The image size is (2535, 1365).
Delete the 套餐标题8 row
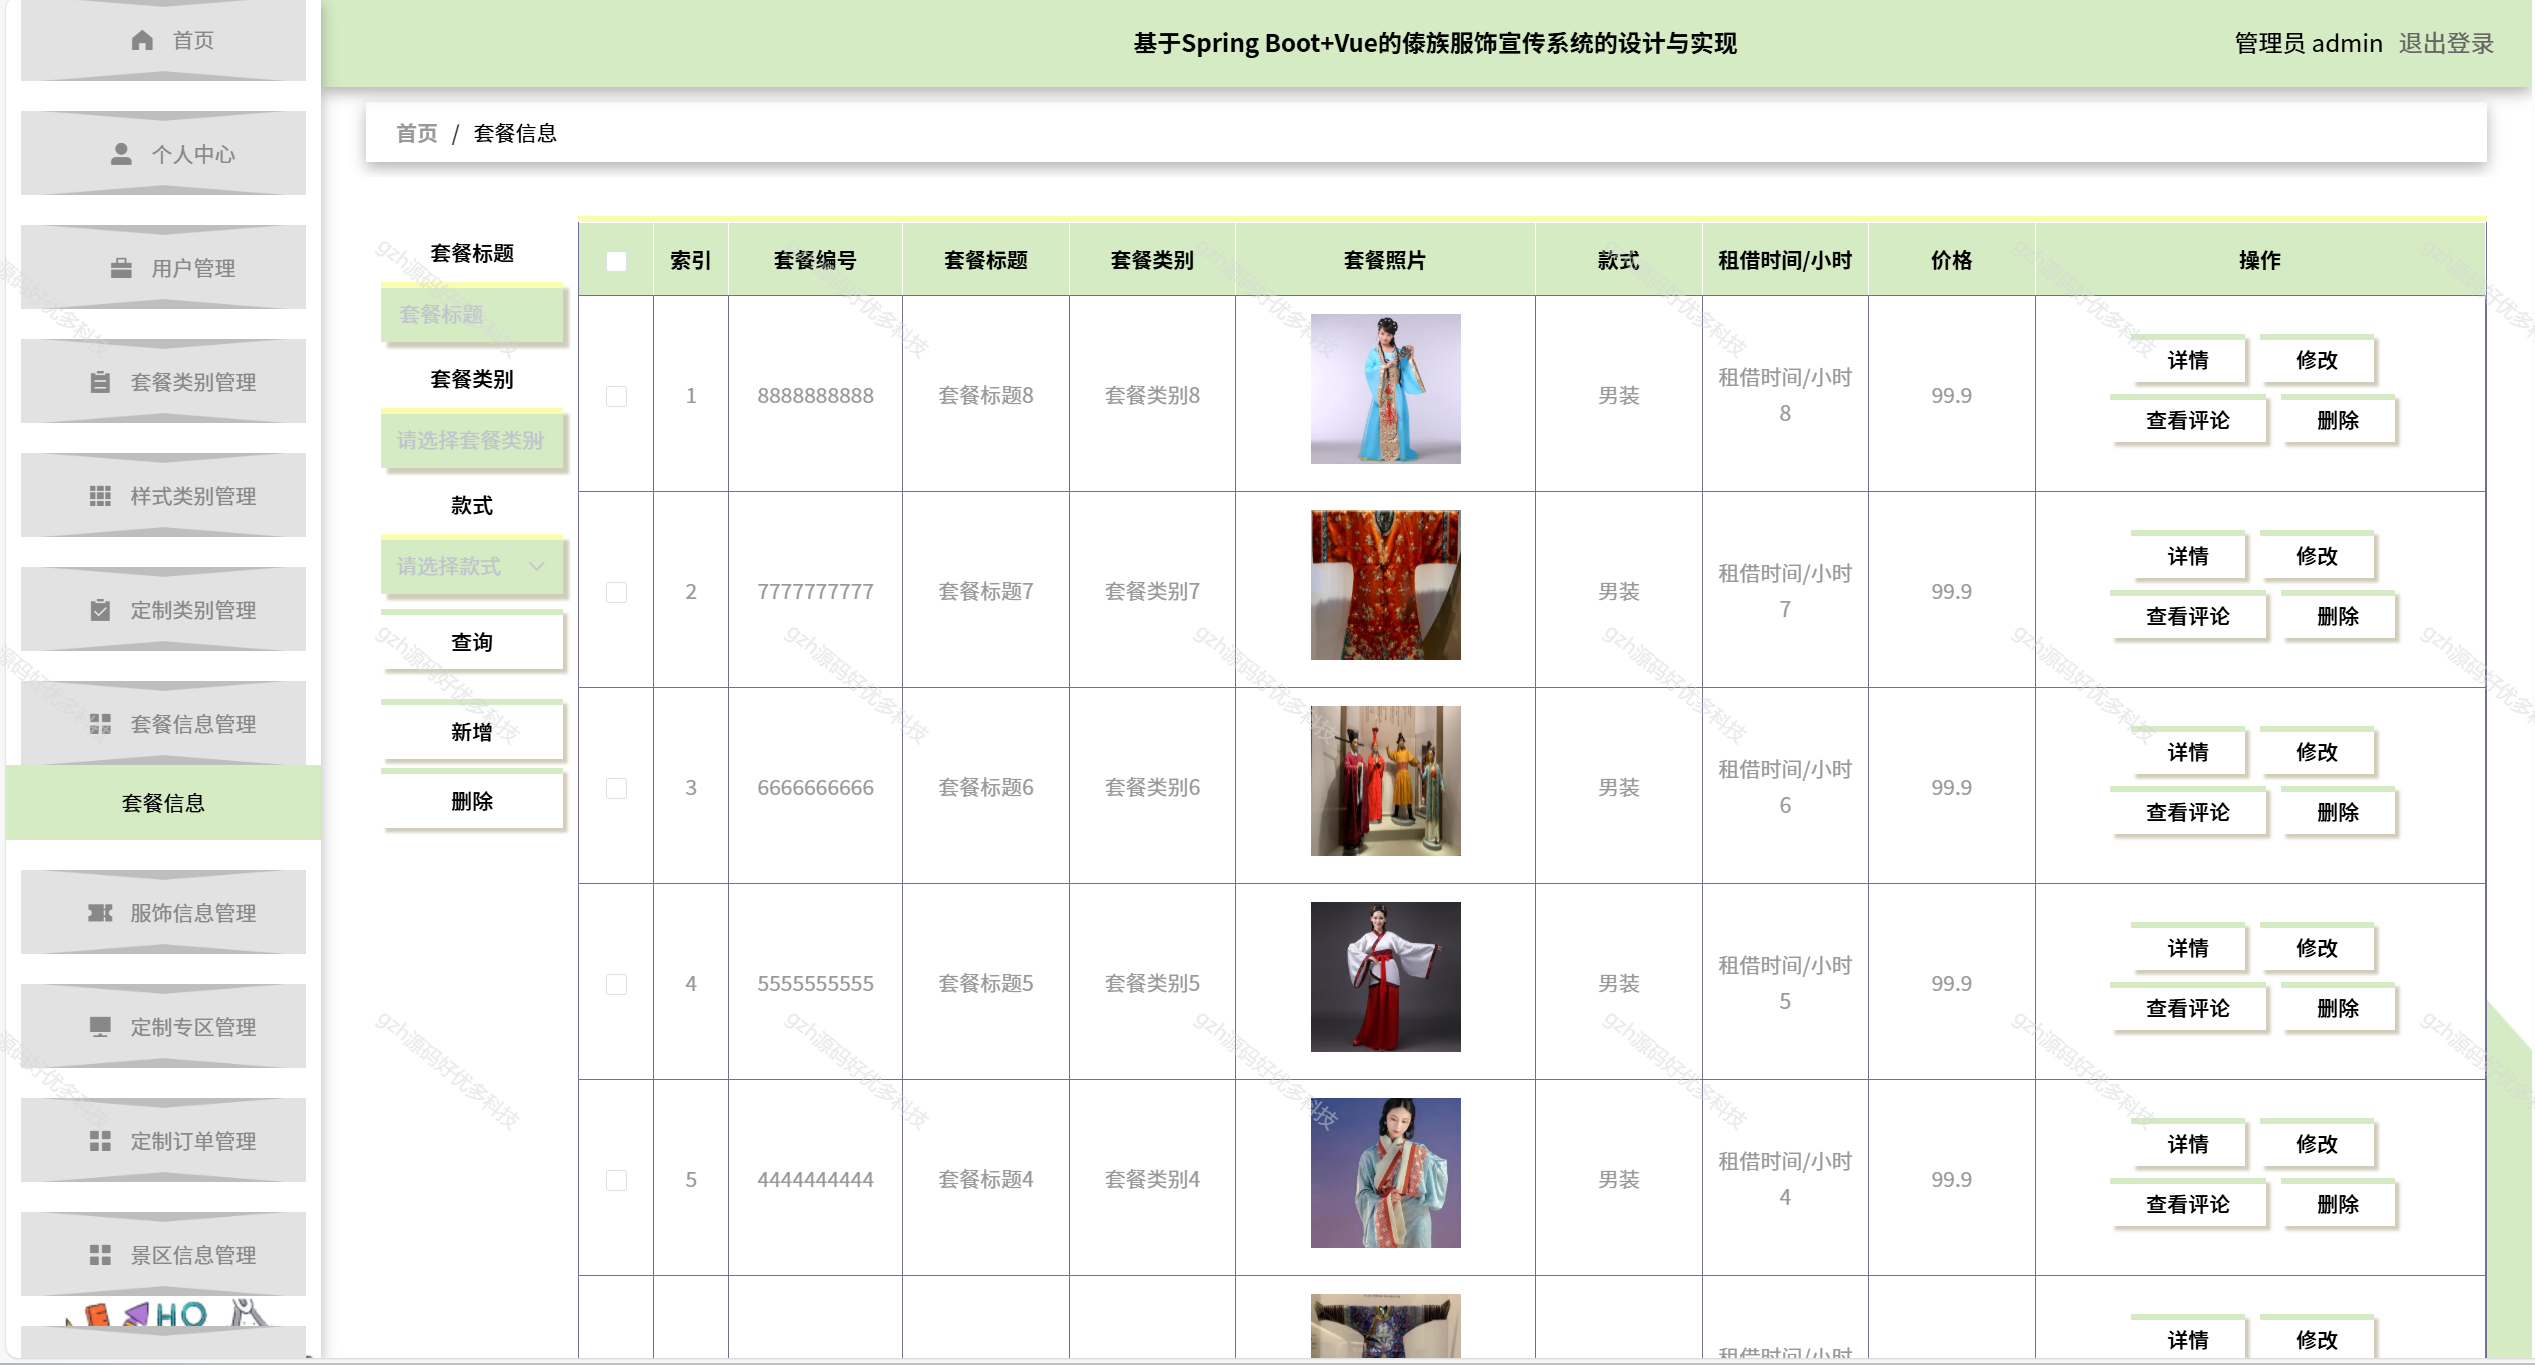(x=2338, y=420)
